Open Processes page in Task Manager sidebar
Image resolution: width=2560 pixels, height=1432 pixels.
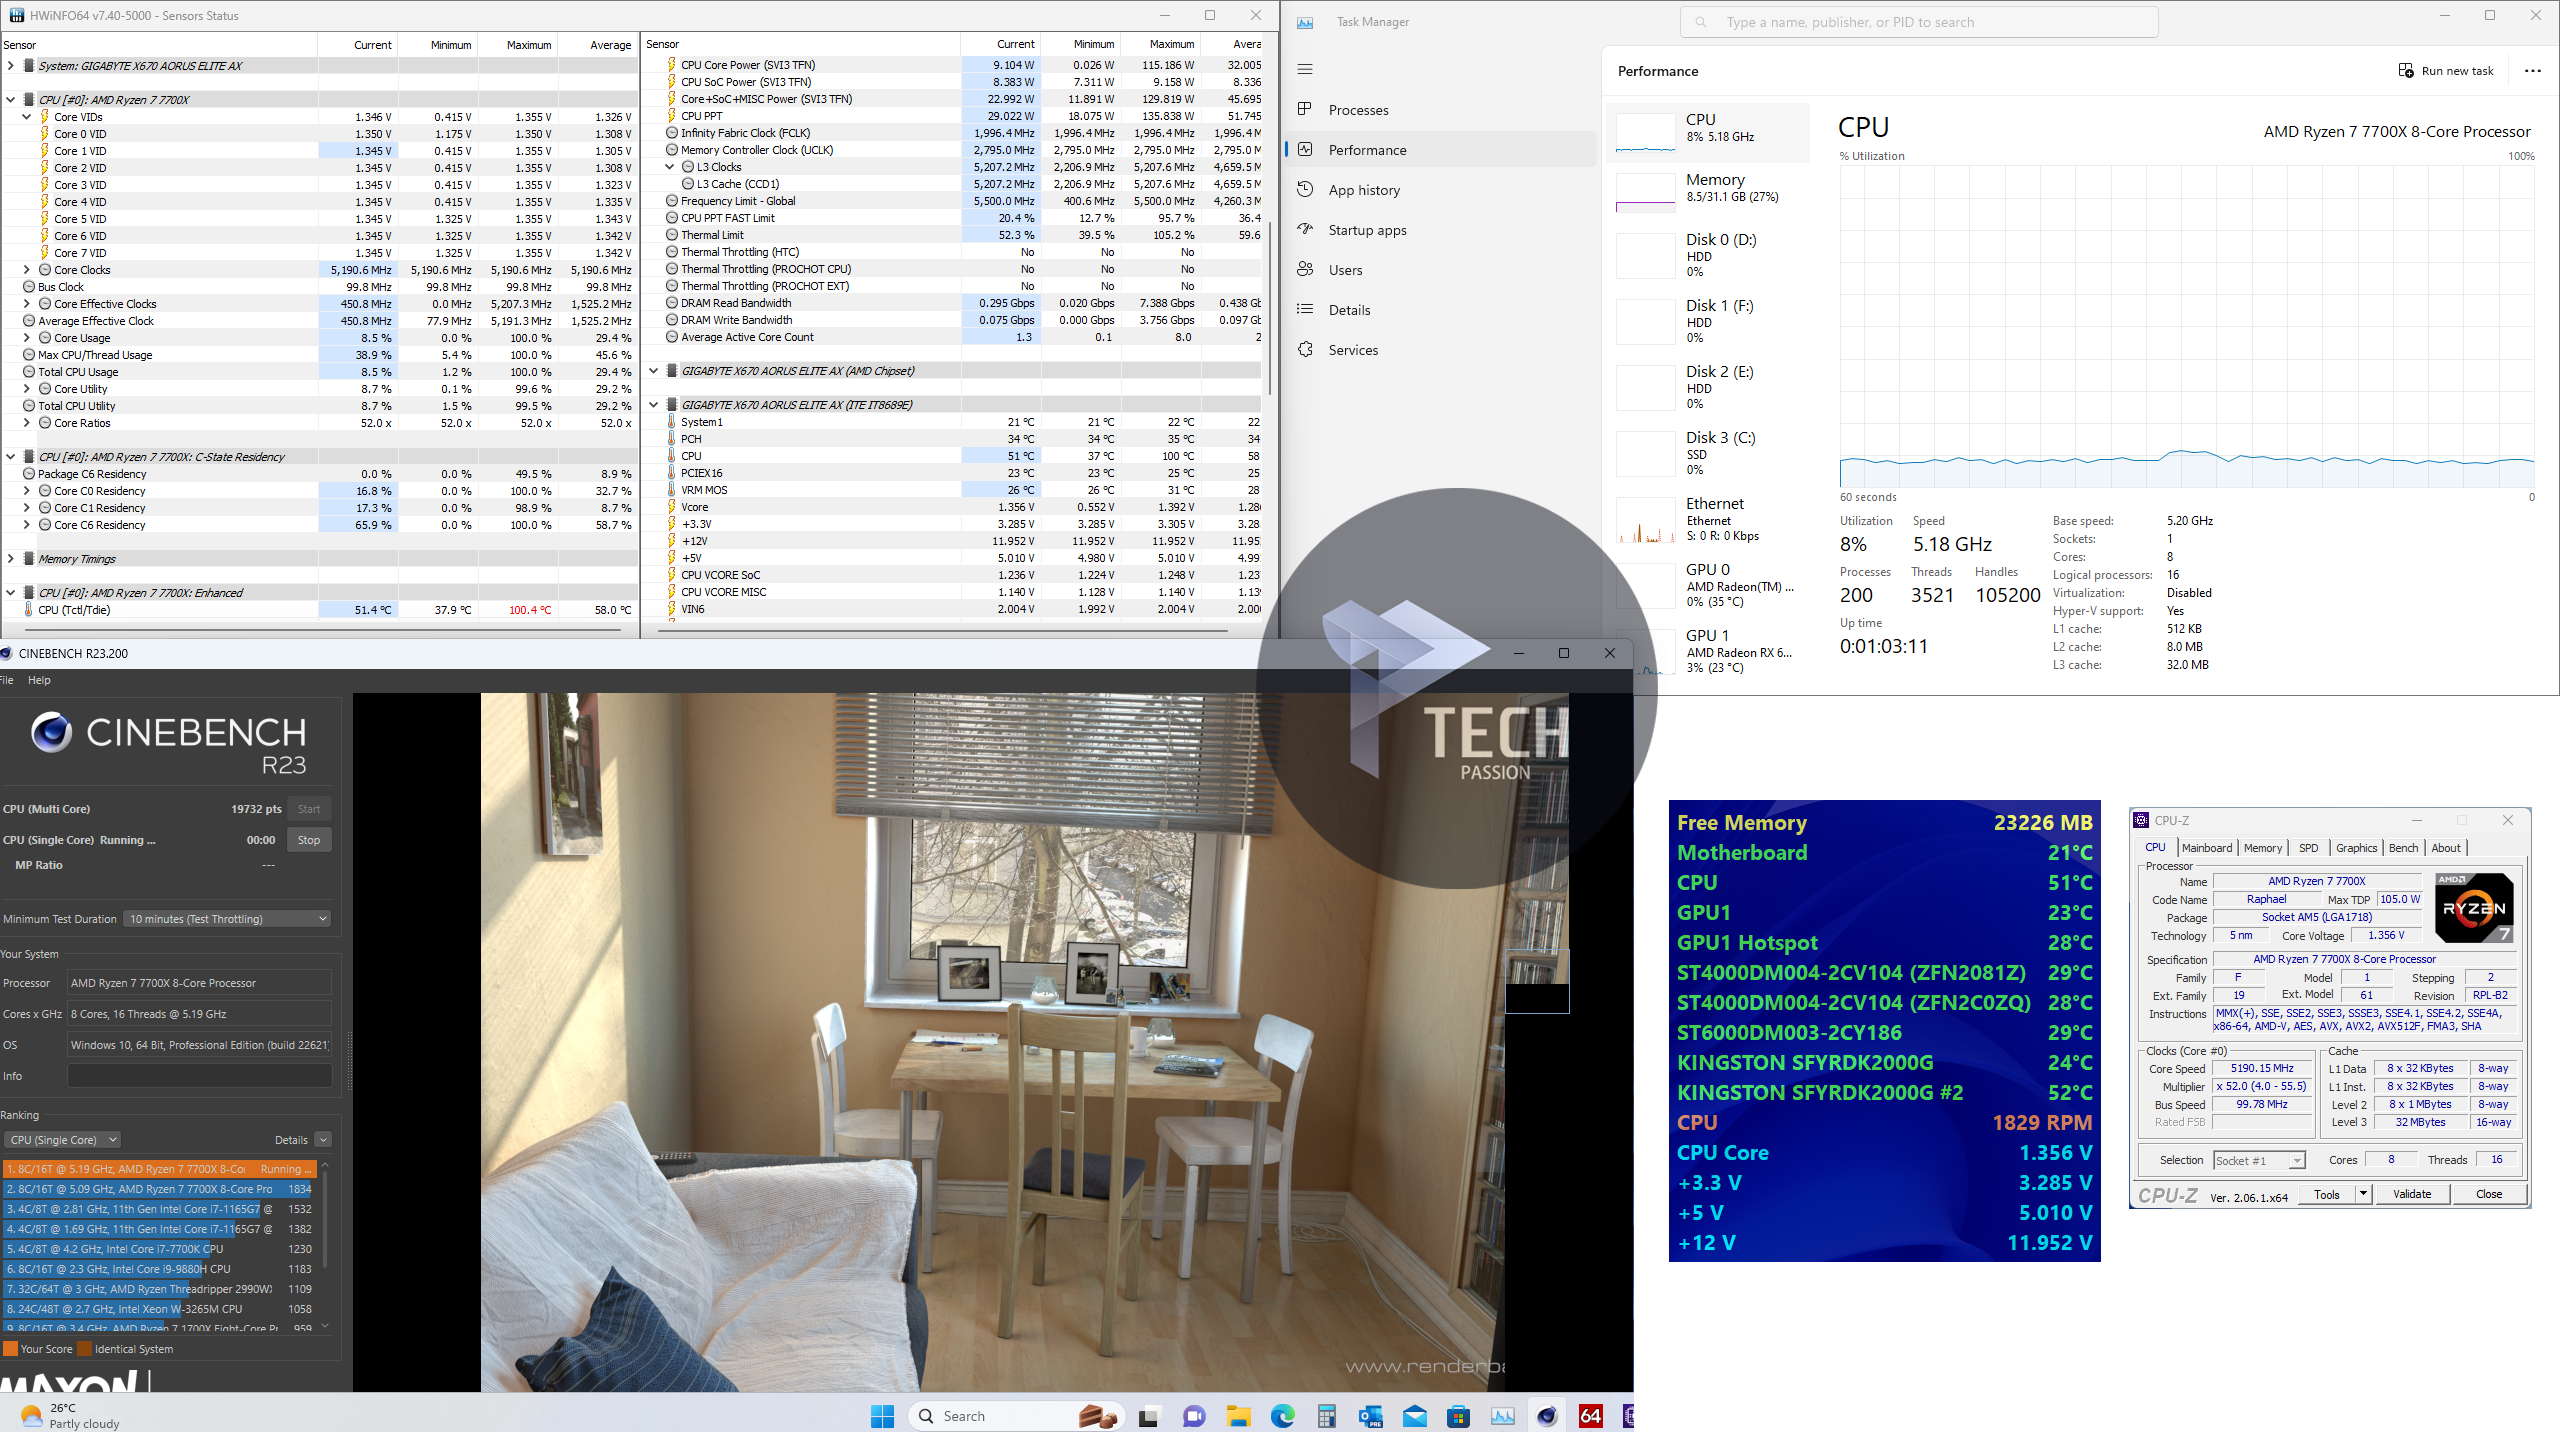pos(1358,110)
